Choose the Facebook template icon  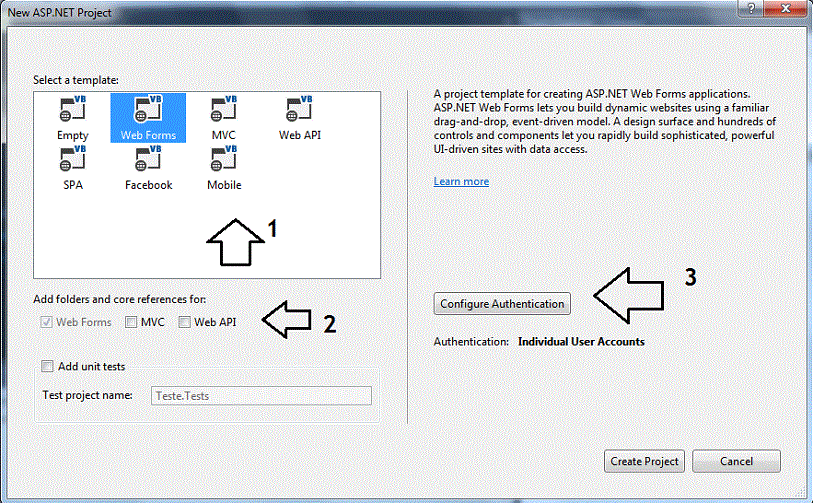pyautogui.click(x=148, y=168)
